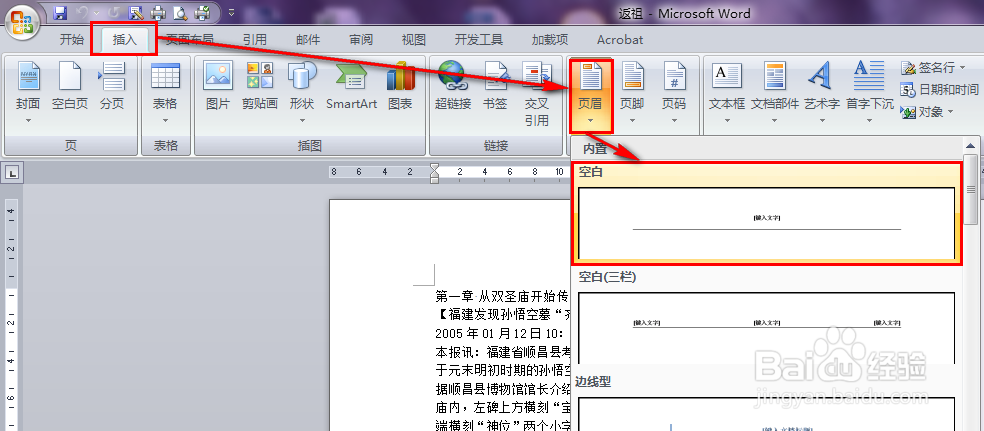Expand the 签名行 dropdown arrow
Screen dimensions: 984x431
pyautogui.click(x=962, y=67)
